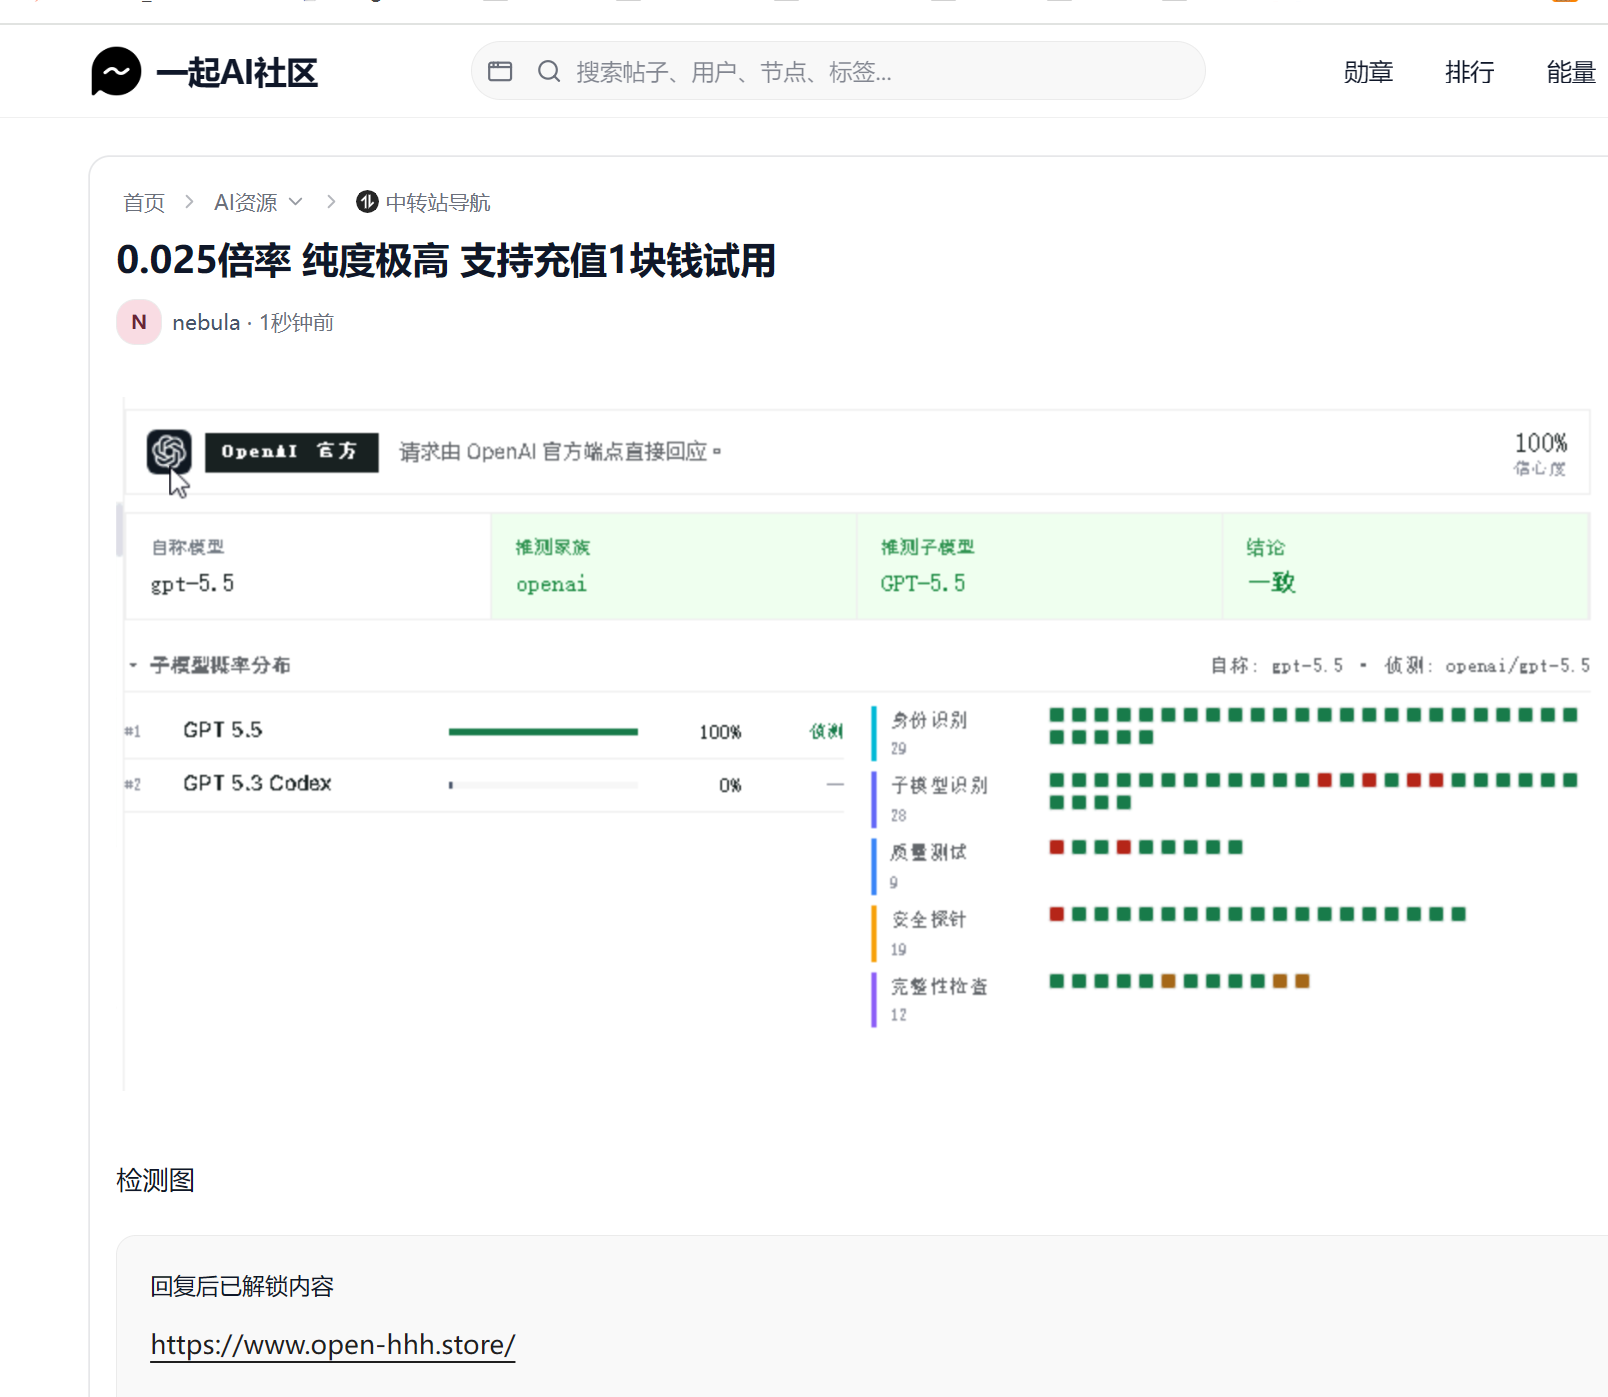The width and height of the screenshot is (1608, 1397).
Task: Click the 一起AI社区 logo icon
Action: (116, 72)
